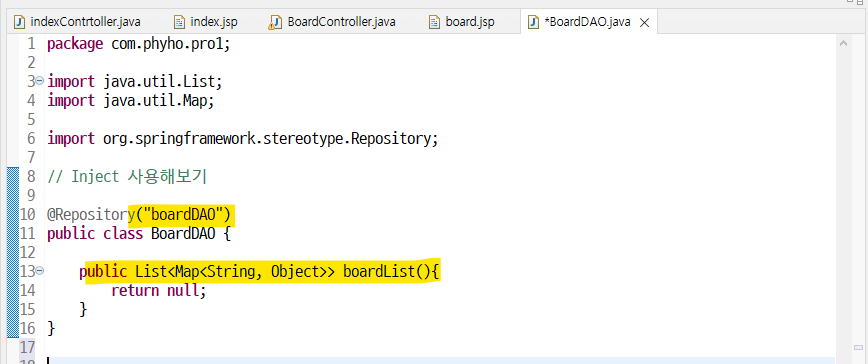Click the 'boardList()' method name
The height and width of the screenshot is (364, 868).
pyautogui.click(x=388, y=272)
